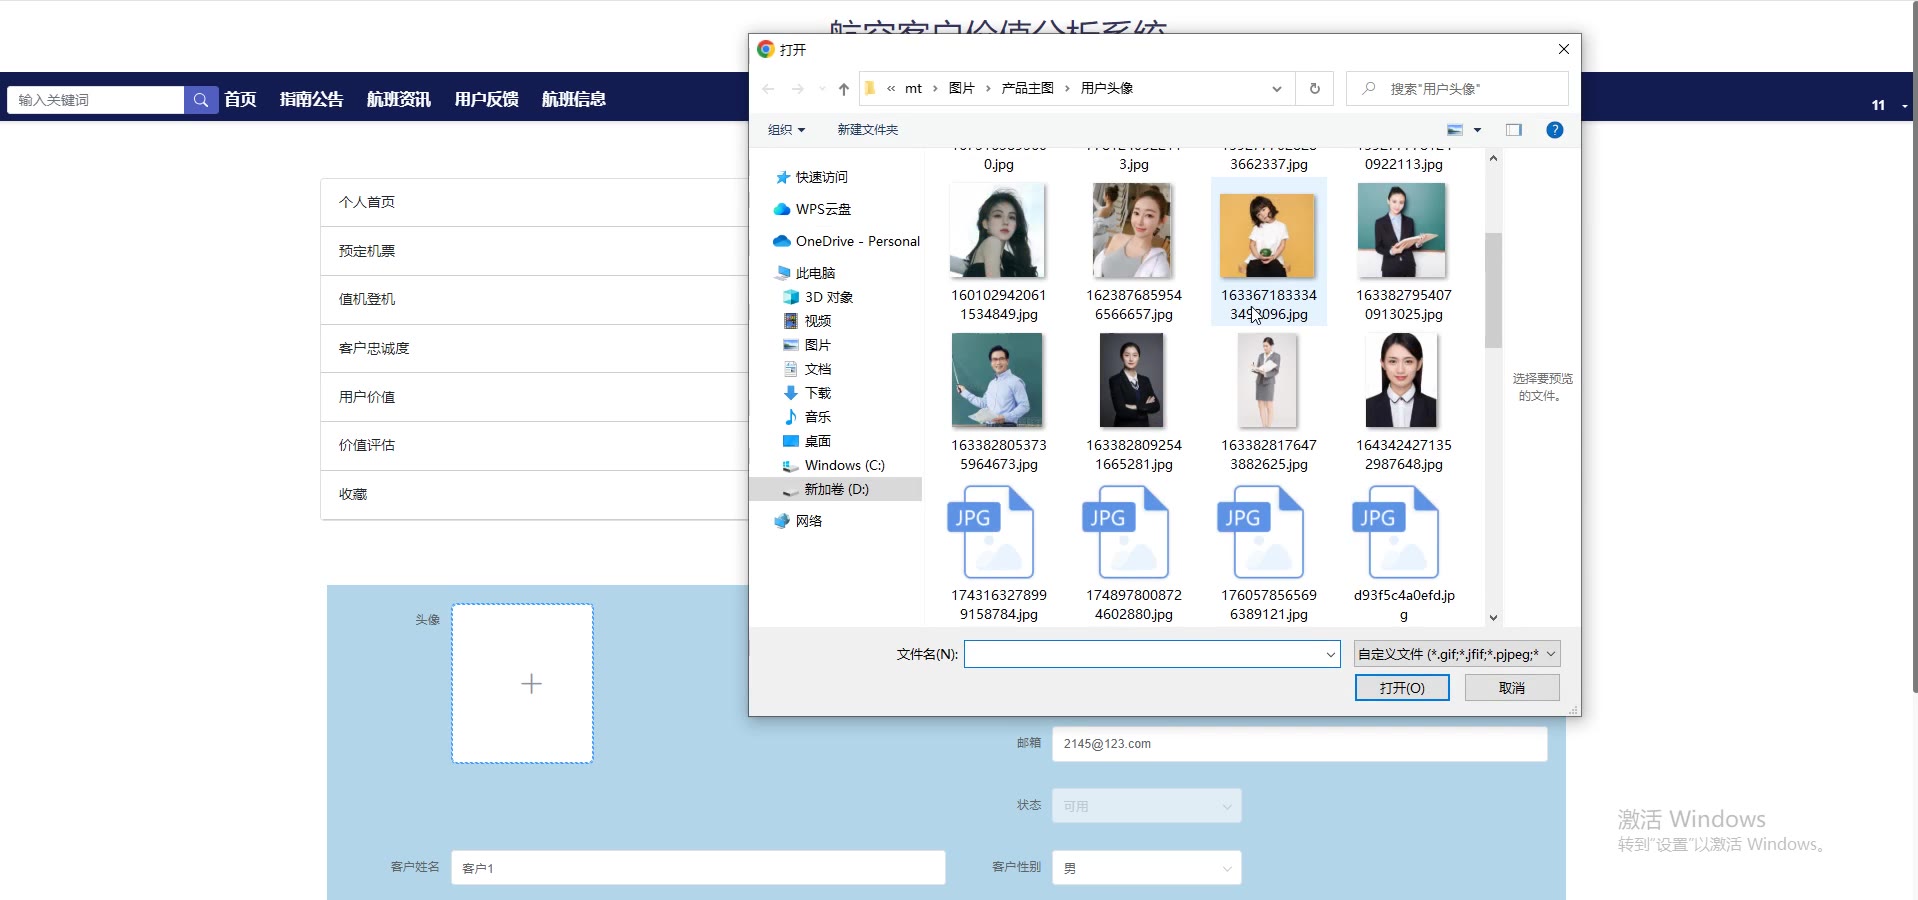Open the 视频 folder in the sidebar

tap(808, 321)
